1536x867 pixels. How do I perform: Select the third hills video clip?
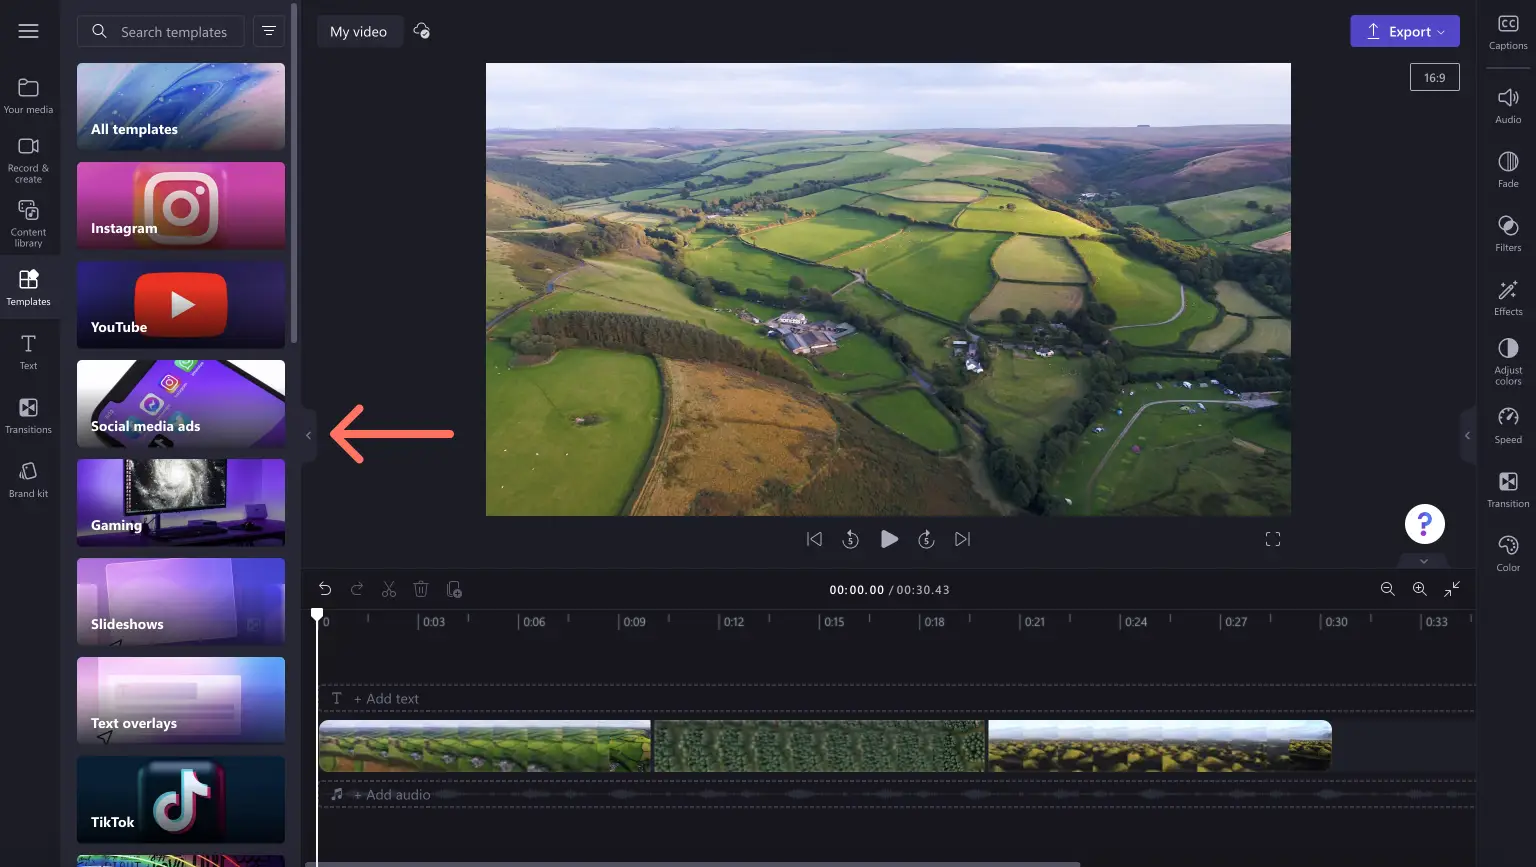1160,746
